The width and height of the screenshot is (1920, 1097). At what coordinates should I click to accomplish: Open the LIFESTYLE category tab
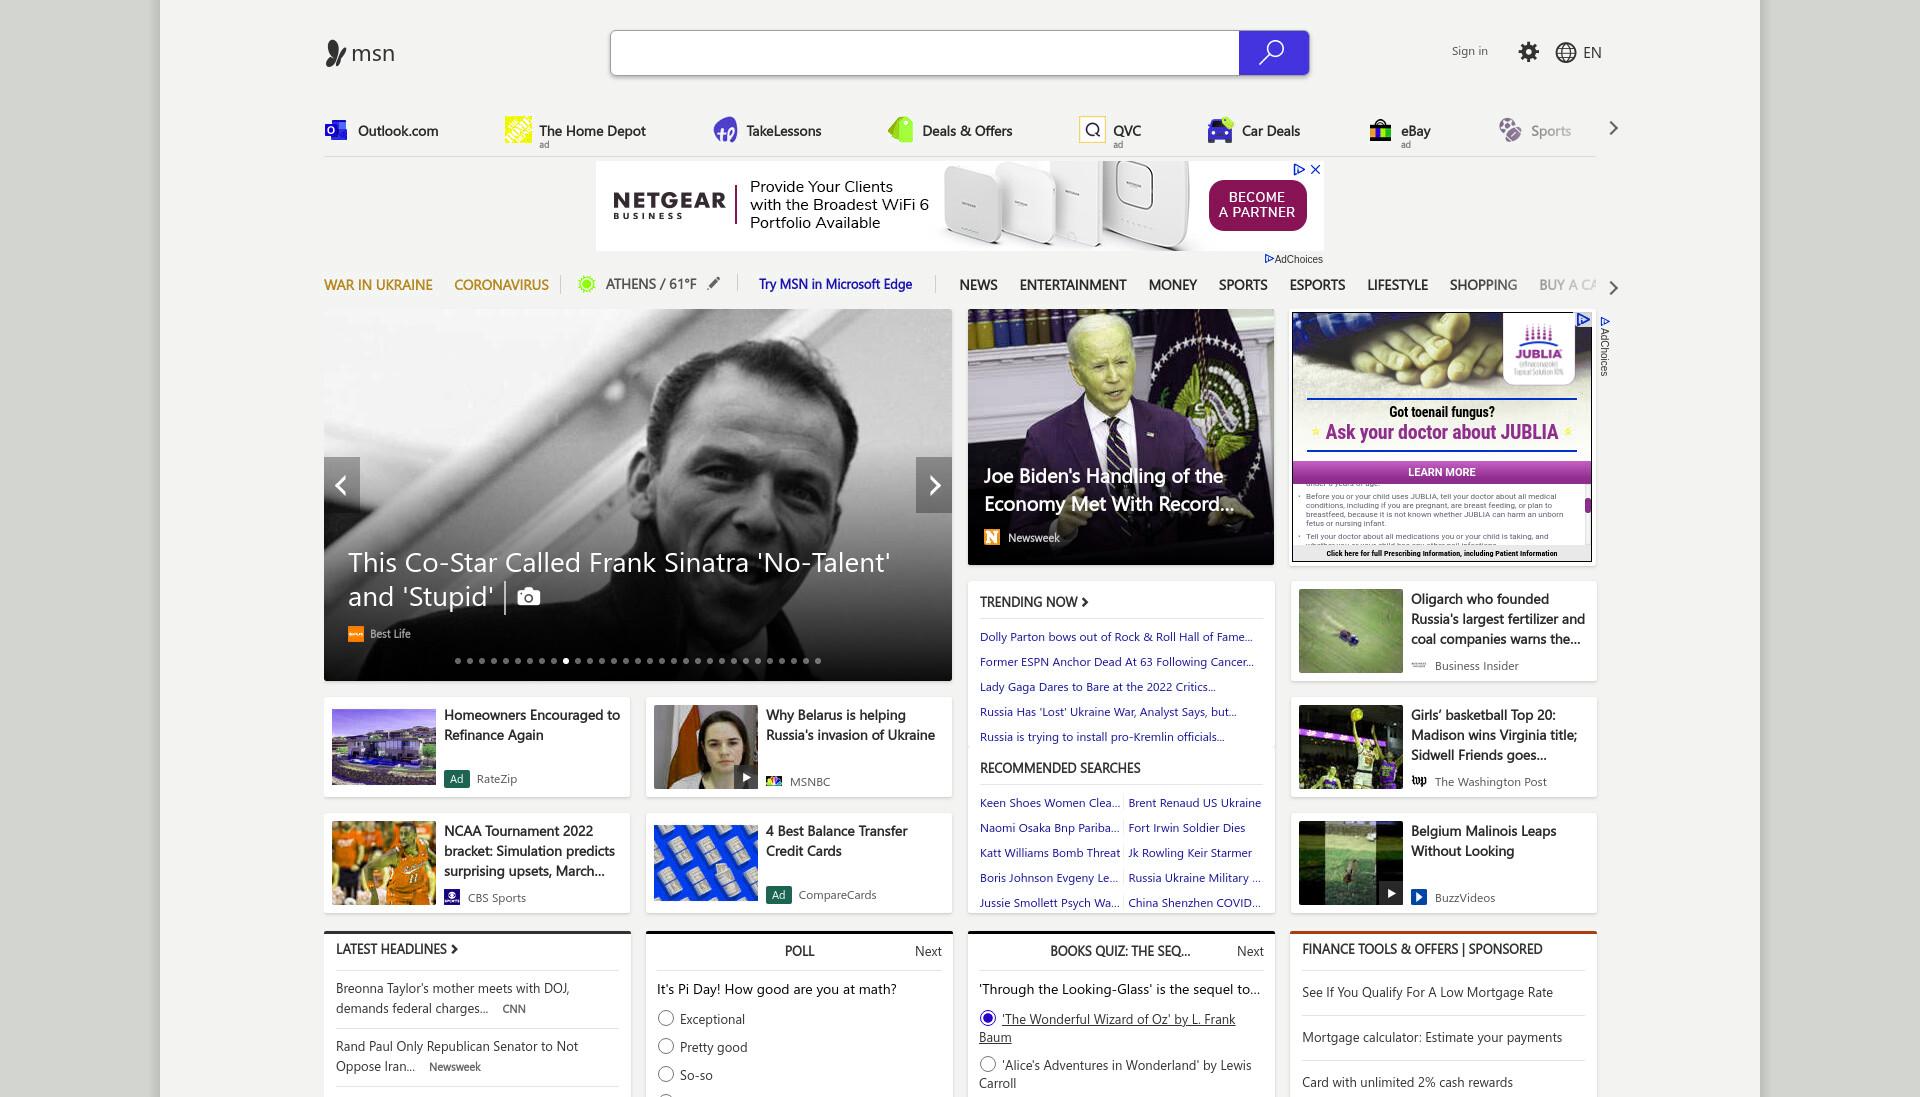pos(1397,285)
